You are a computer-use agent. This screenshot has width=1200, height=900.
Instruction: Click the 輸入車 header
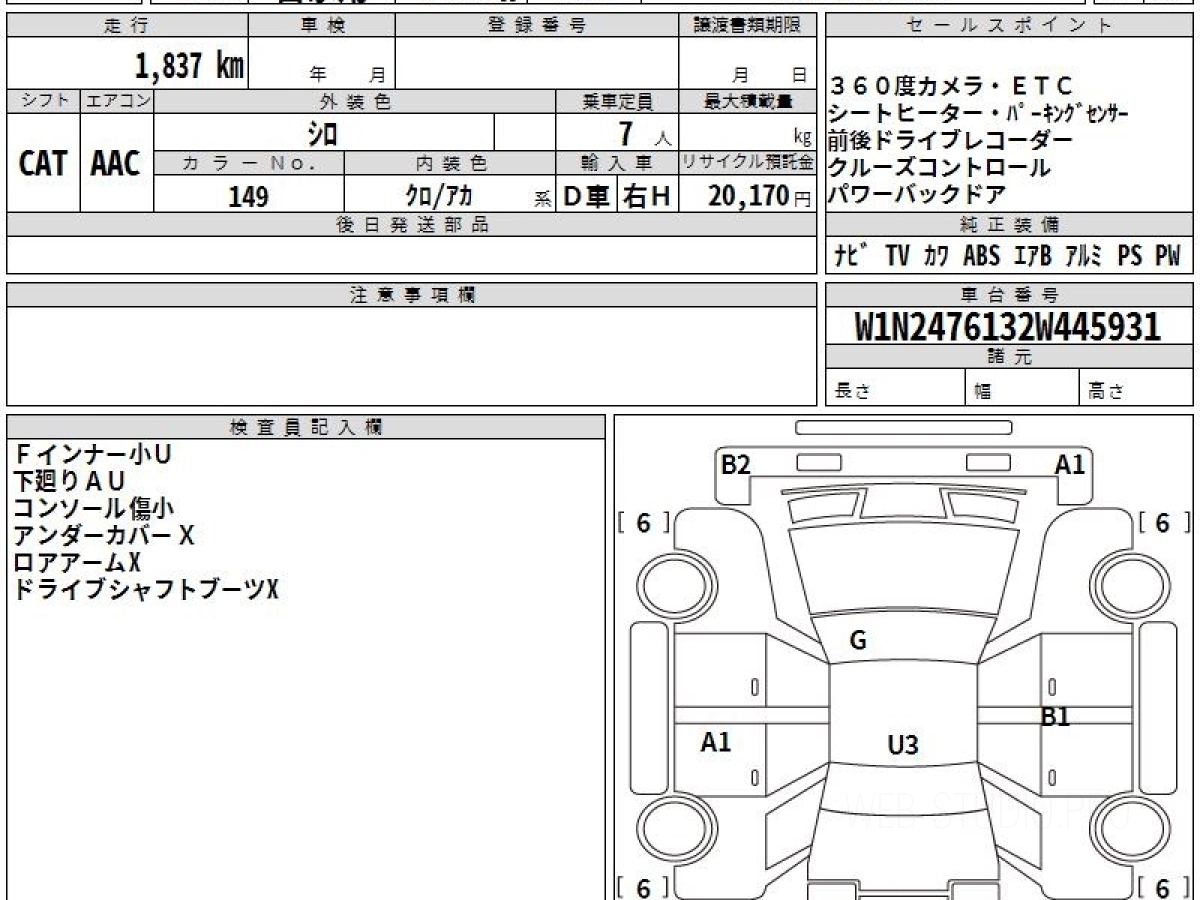click(x=617, y=163)
